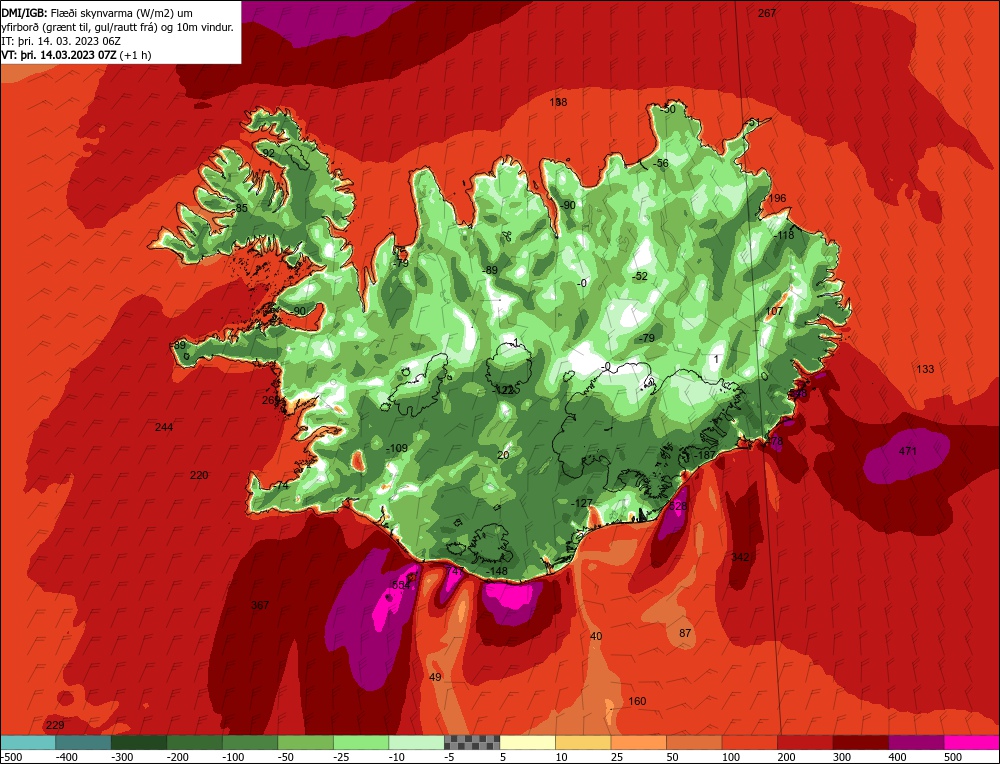
Task: Click the palest green swatch between -10 and -5
Action: tap(416, 742)
